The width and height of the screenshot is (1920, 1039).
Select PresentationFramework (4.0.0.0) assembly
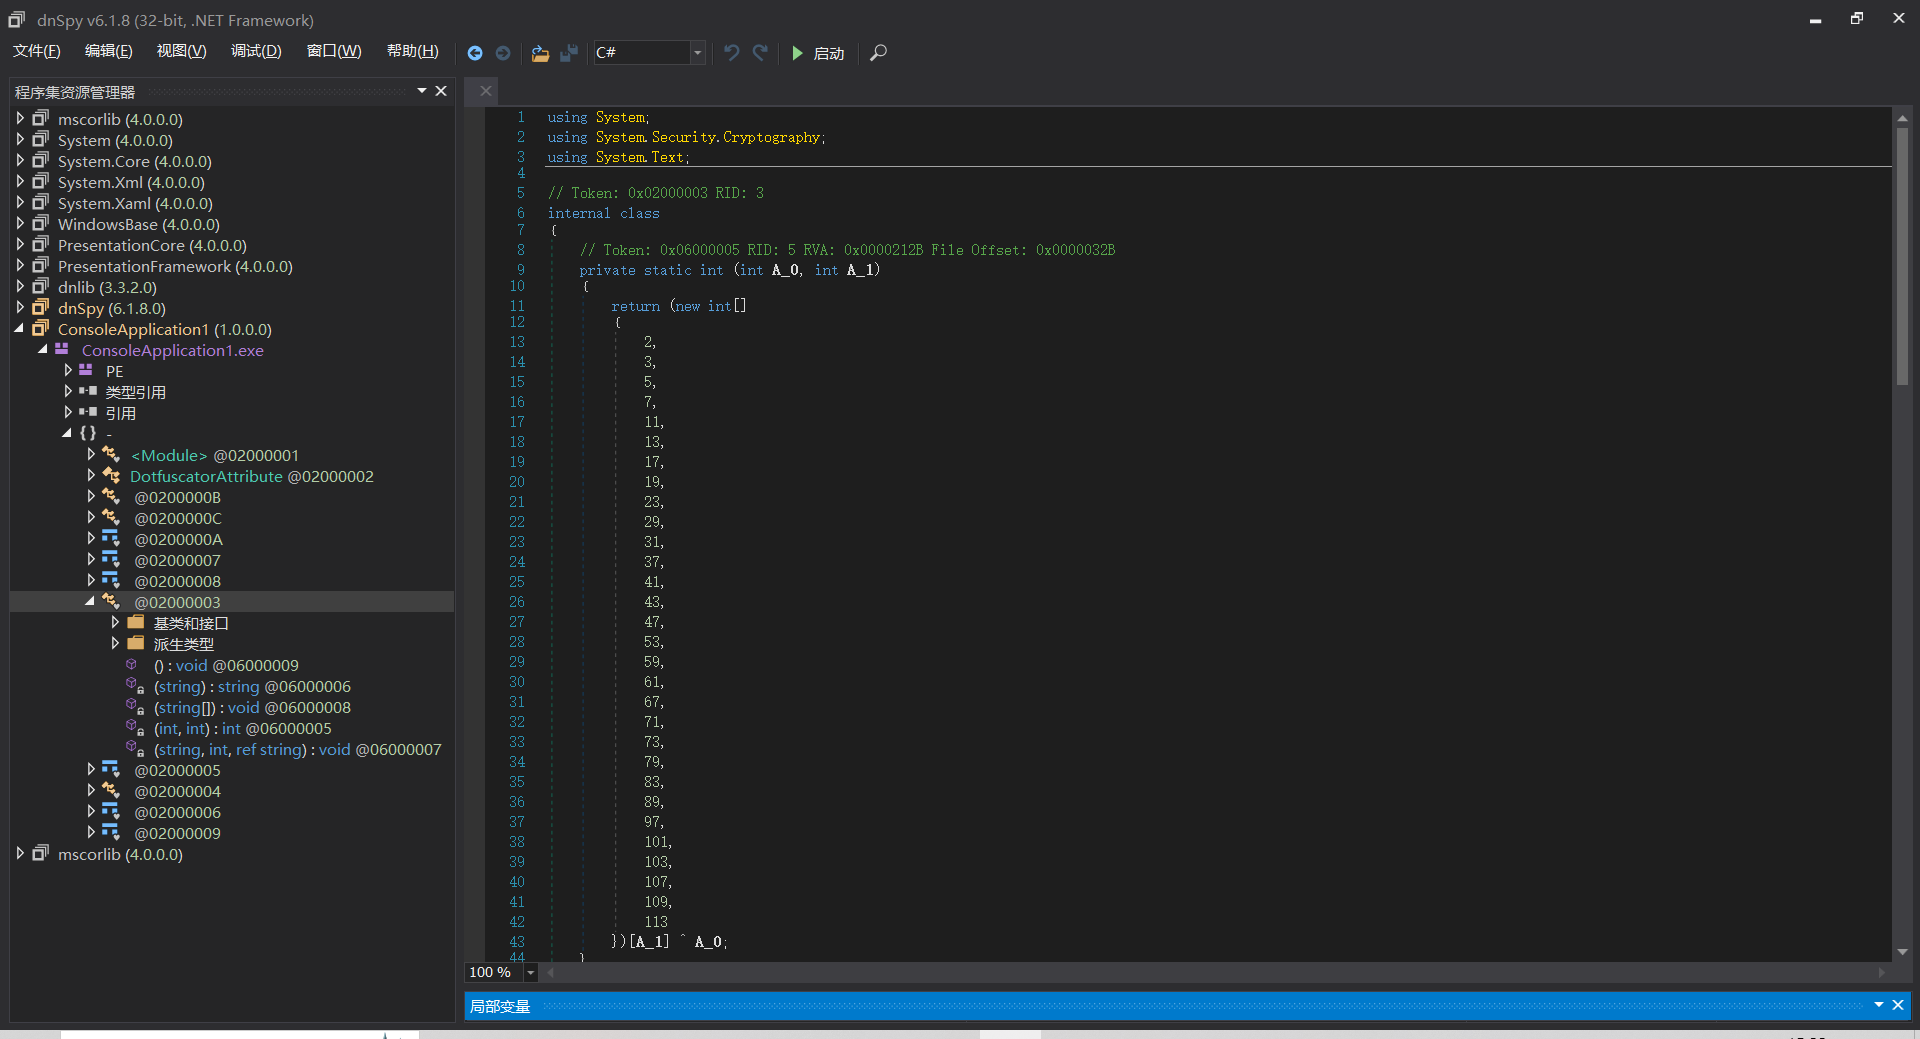tap(175, 266)
